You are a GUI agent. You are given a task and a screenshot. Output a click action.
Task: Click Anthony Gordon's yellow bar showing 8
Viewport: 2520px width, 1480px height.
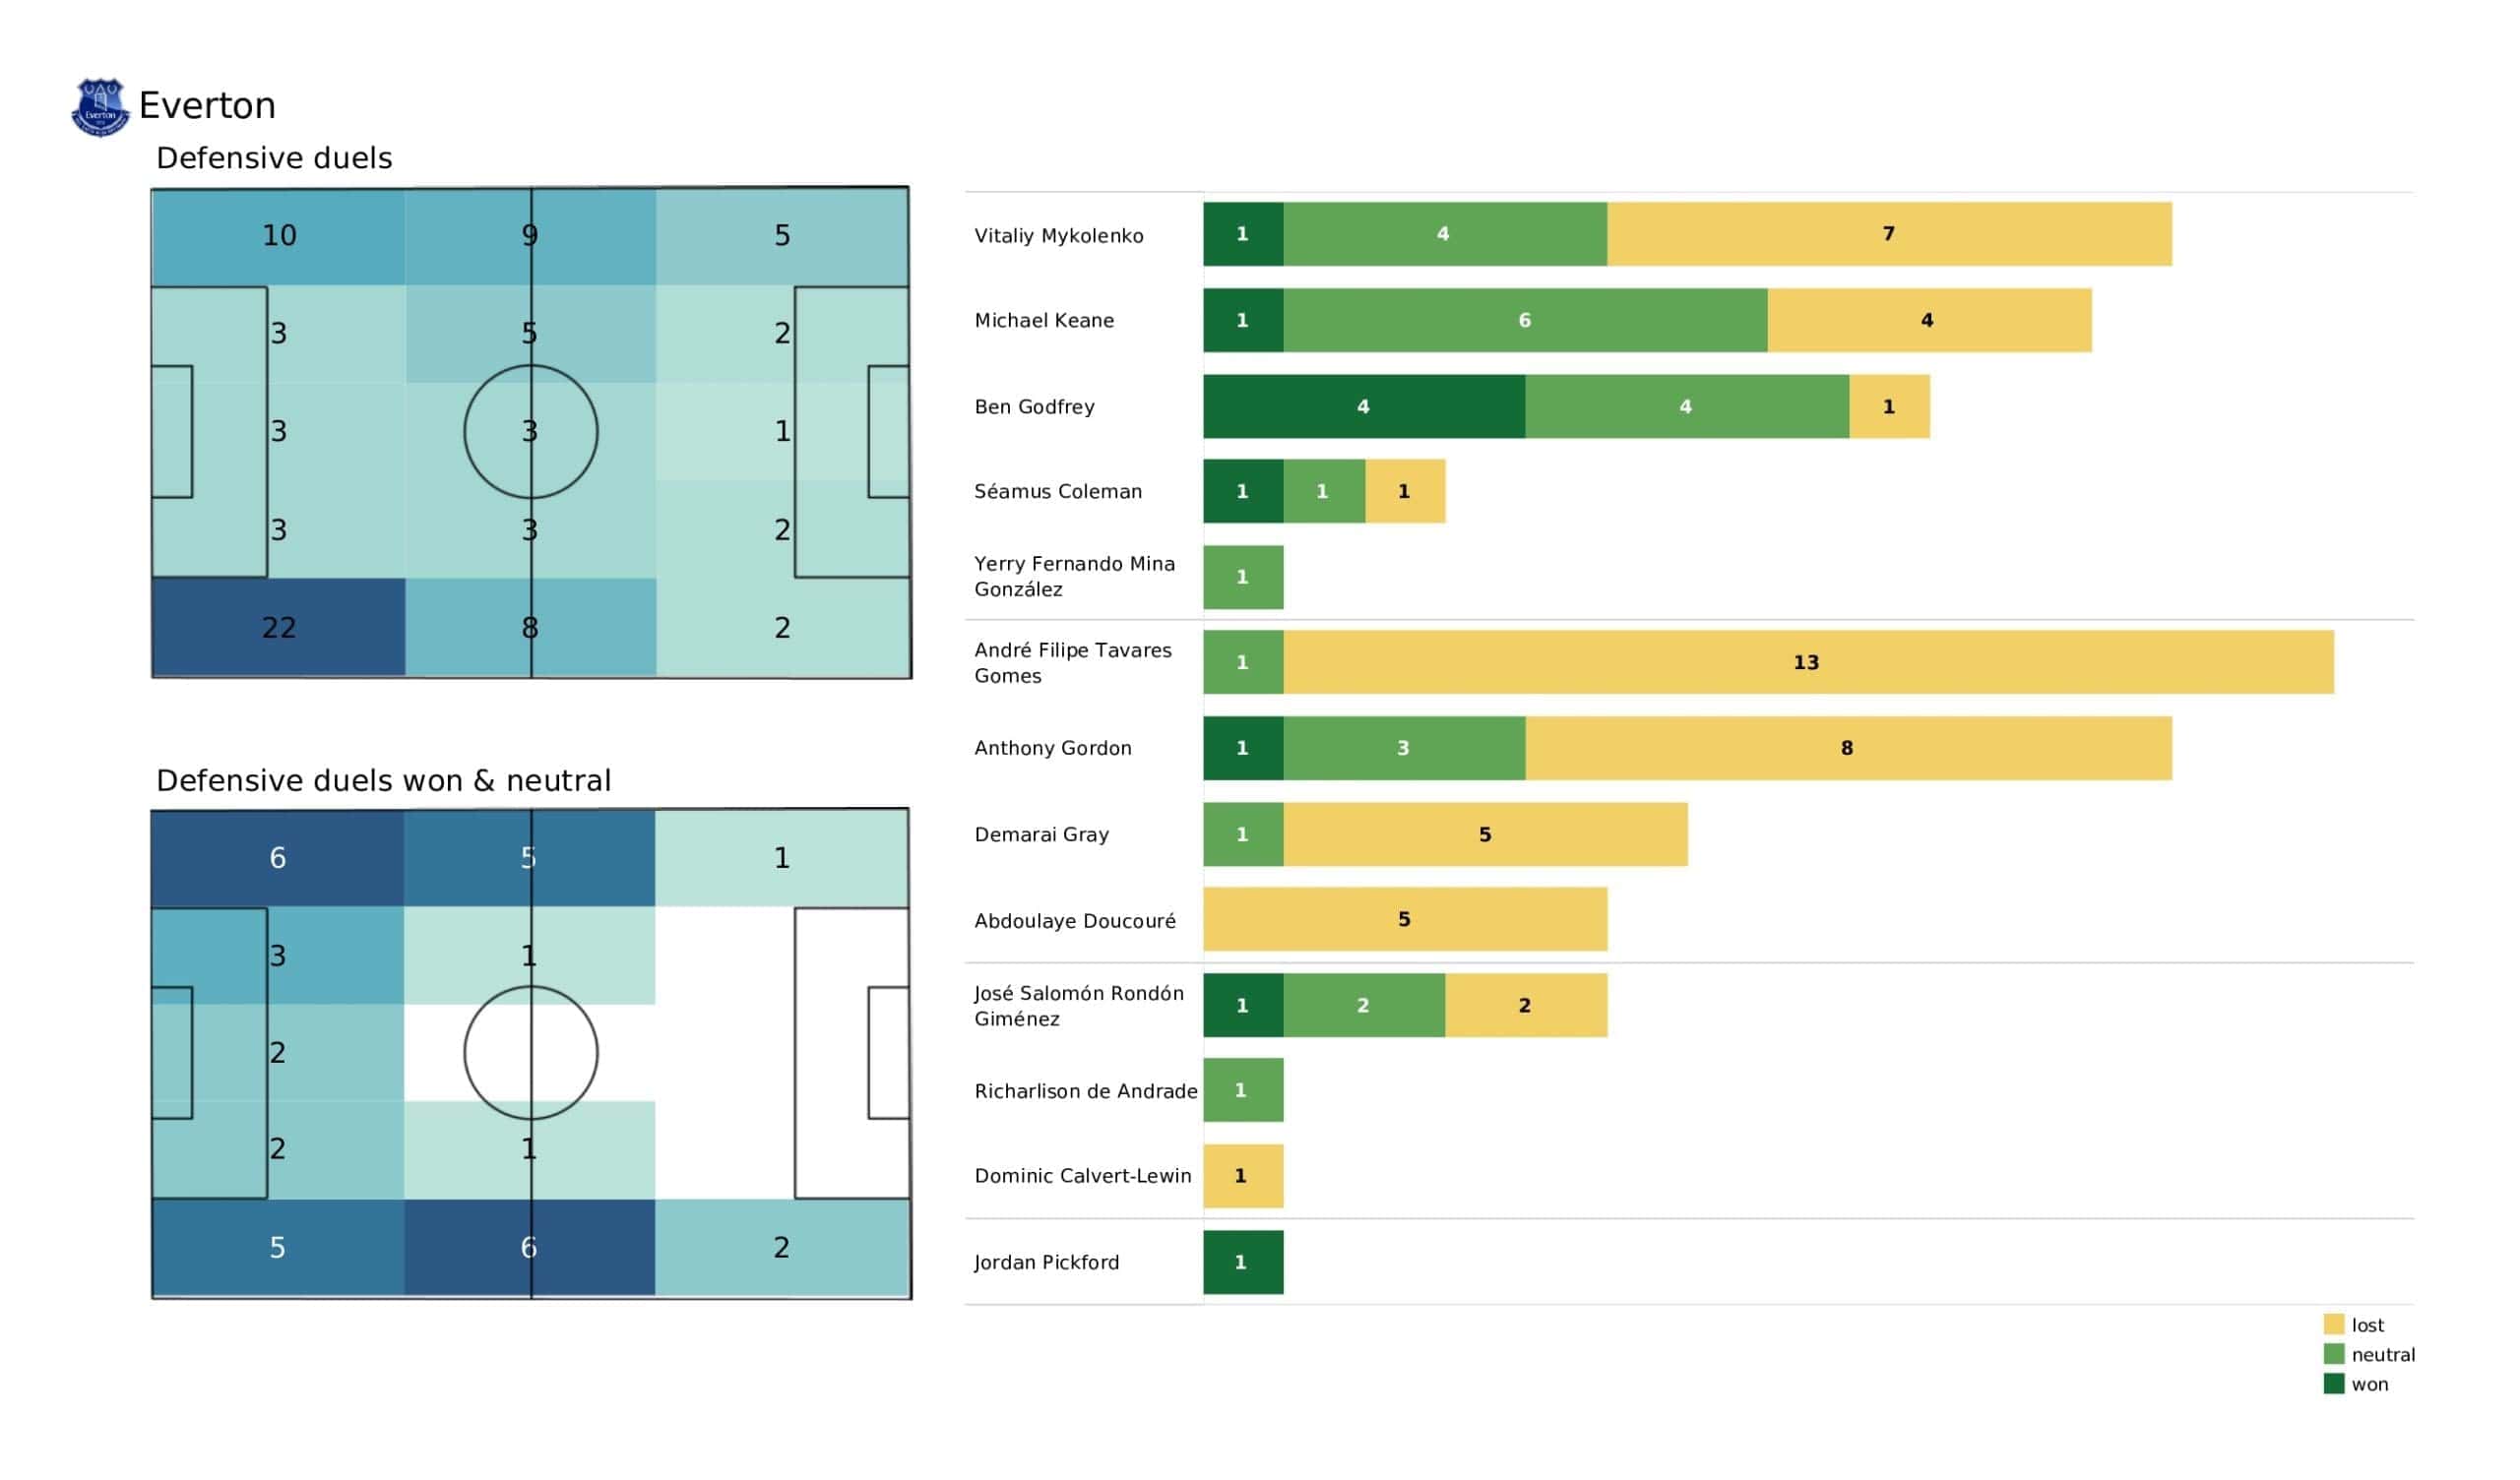coord(1848,748)
